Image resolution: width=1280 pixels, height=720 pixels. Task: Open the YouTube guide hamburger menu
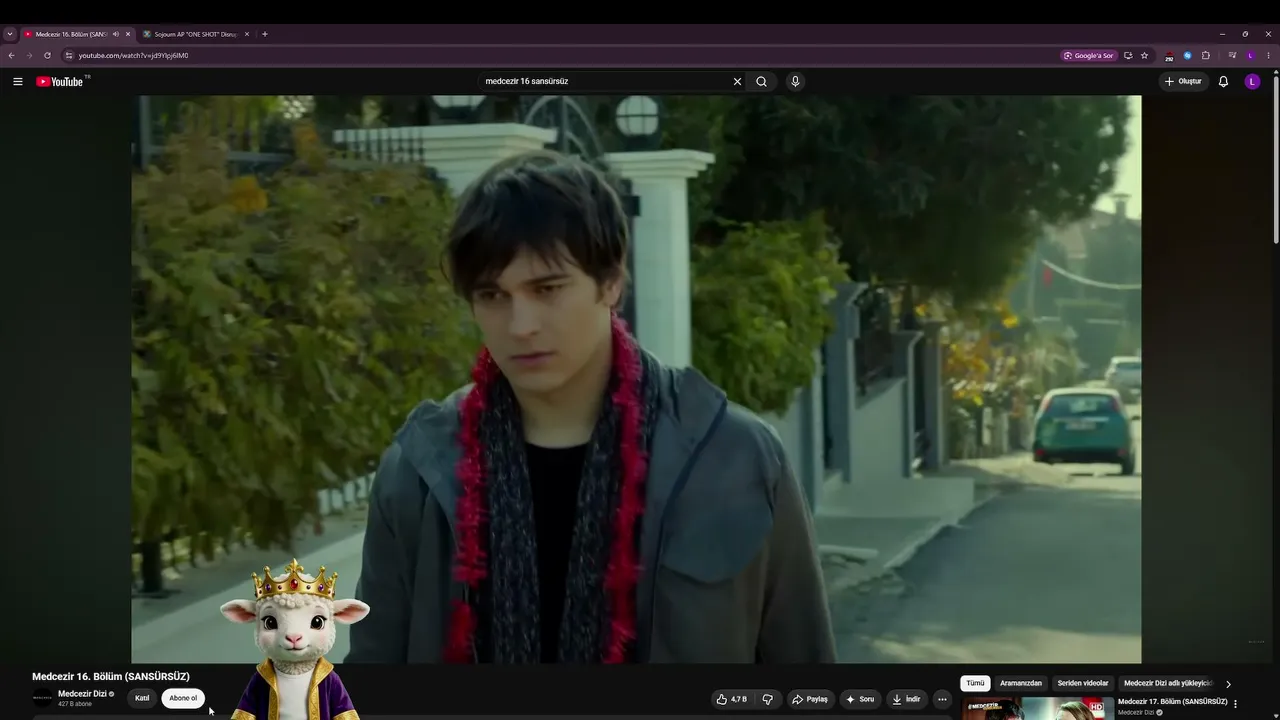click(x=17, y=81)
